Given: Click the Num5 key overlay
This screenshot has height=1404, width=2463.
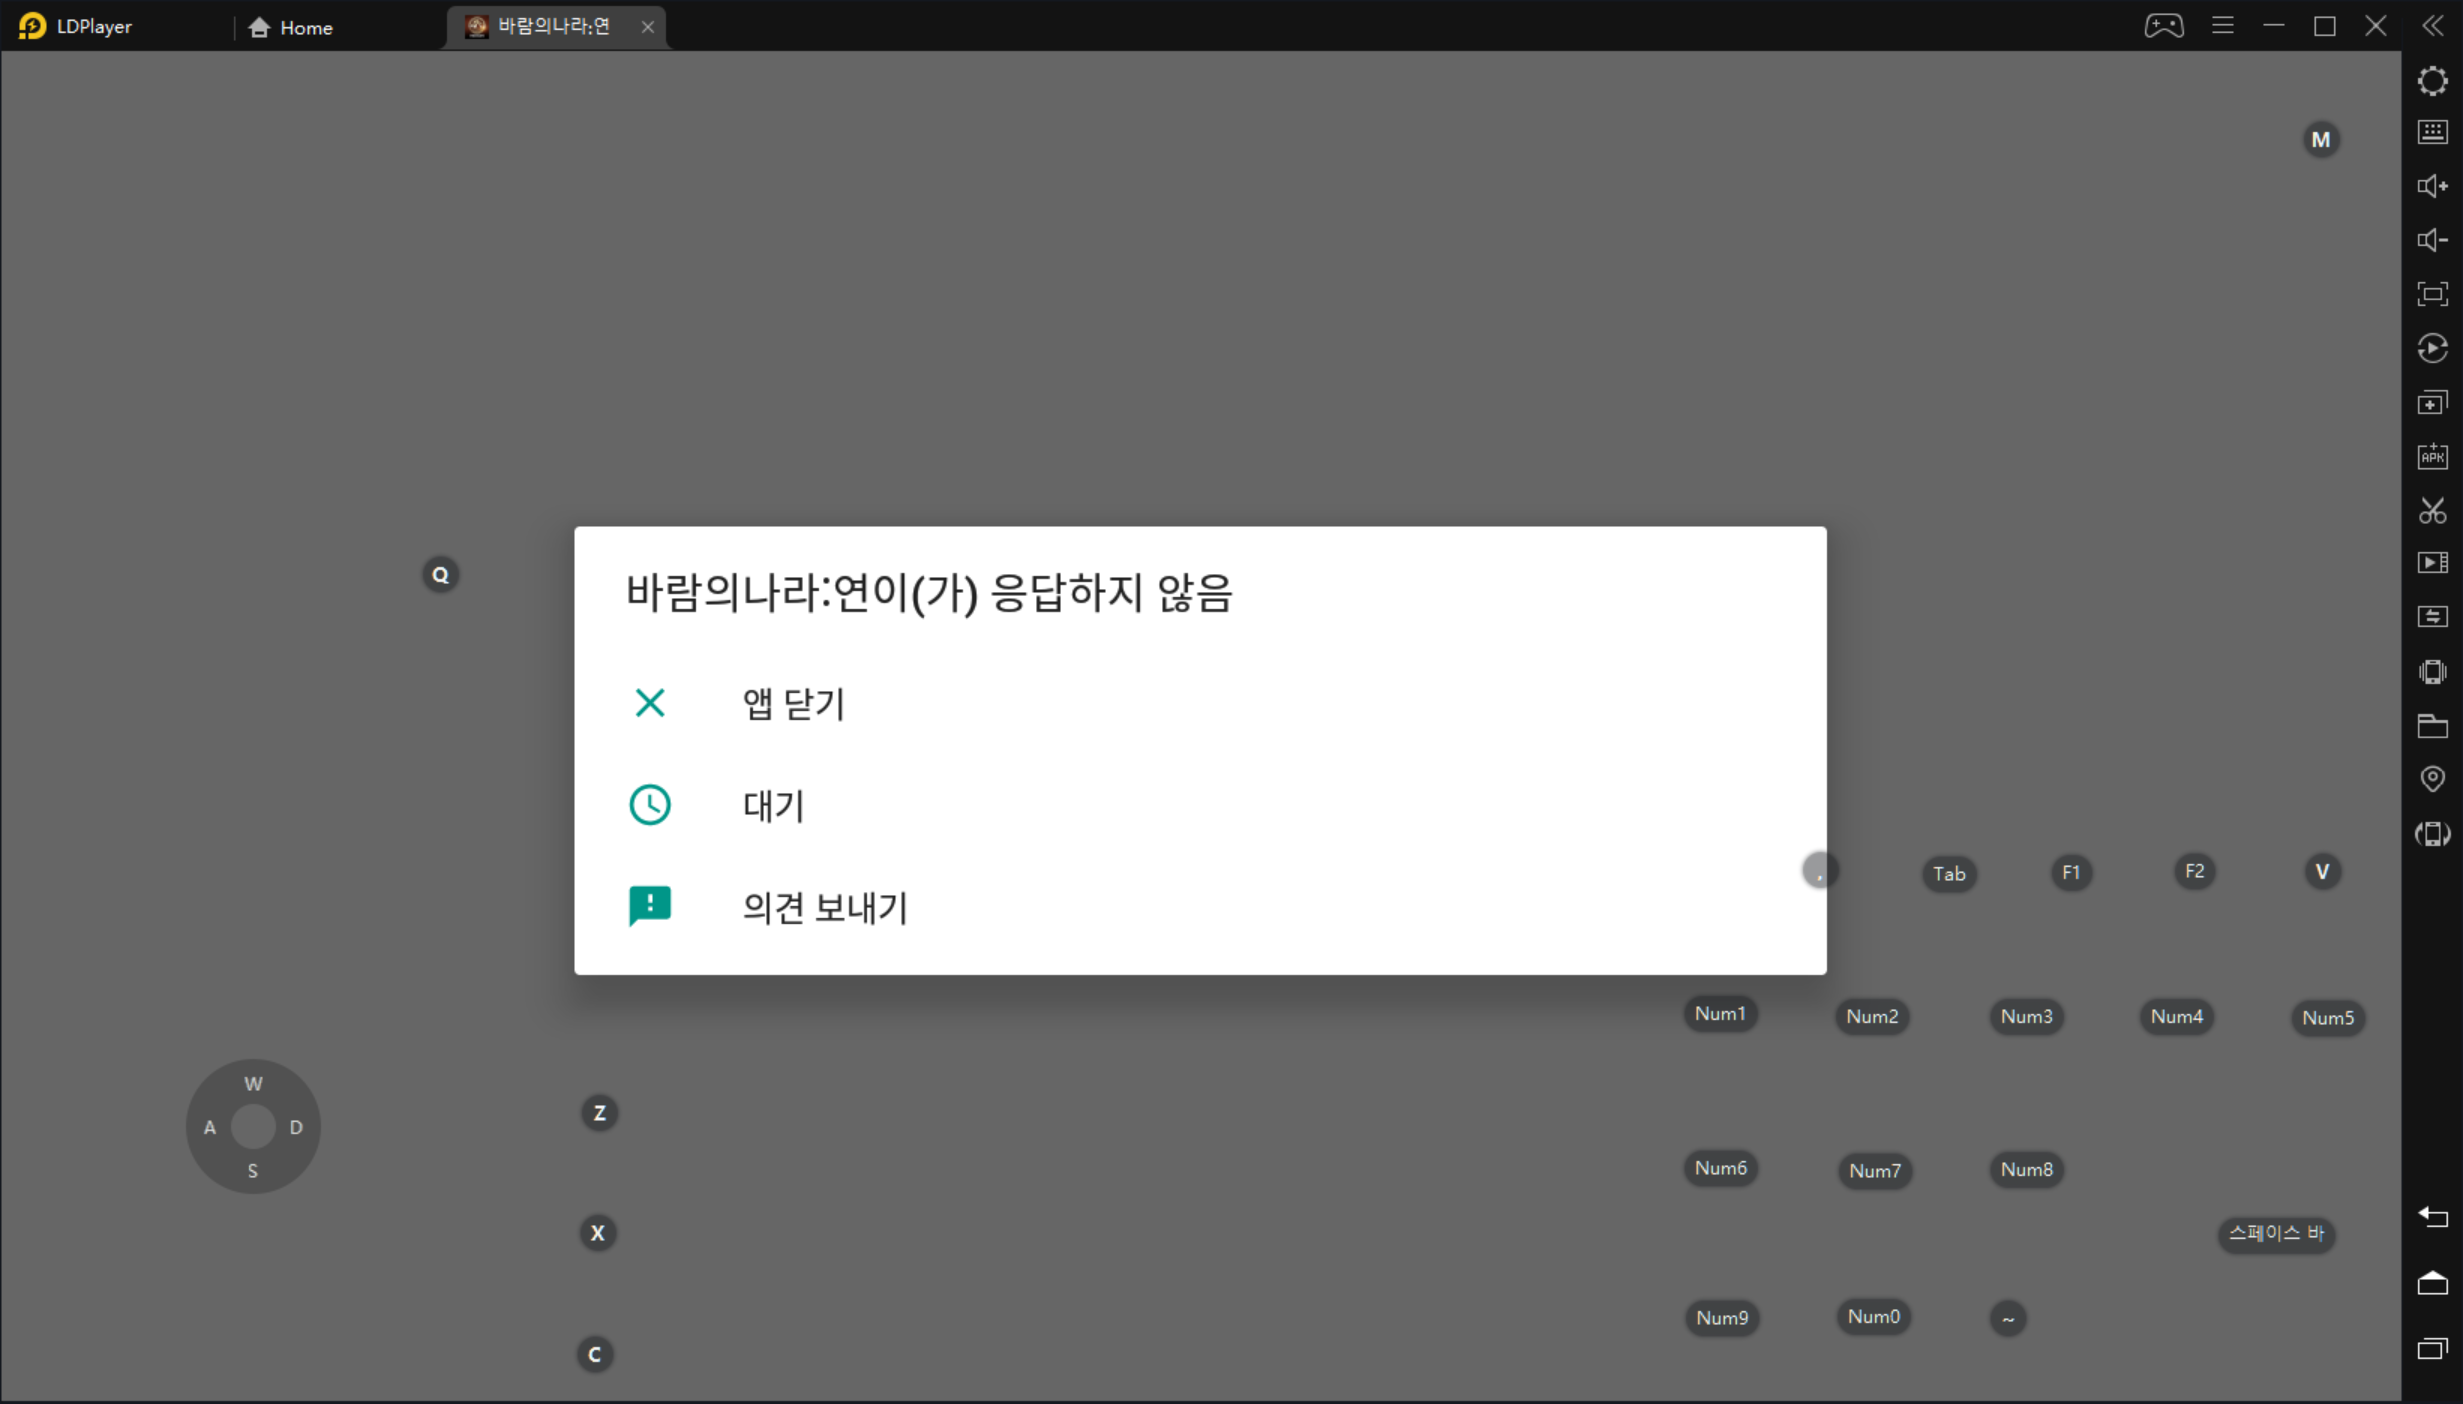Looking at the screenshot, I should 2328,1018.
